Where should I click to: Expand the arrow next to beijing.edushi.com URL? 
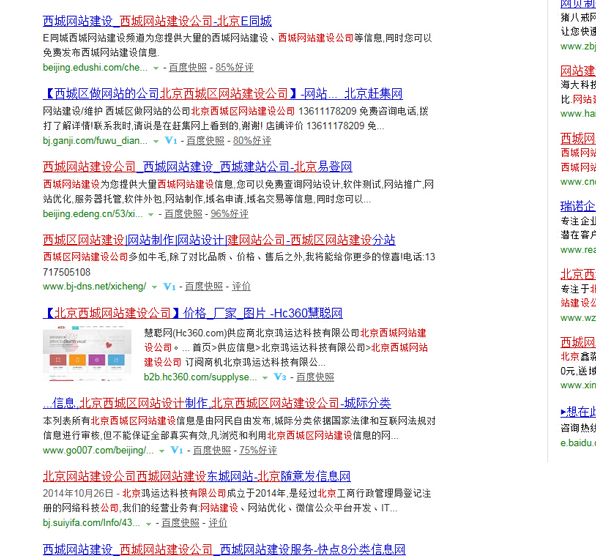point(155,68)
